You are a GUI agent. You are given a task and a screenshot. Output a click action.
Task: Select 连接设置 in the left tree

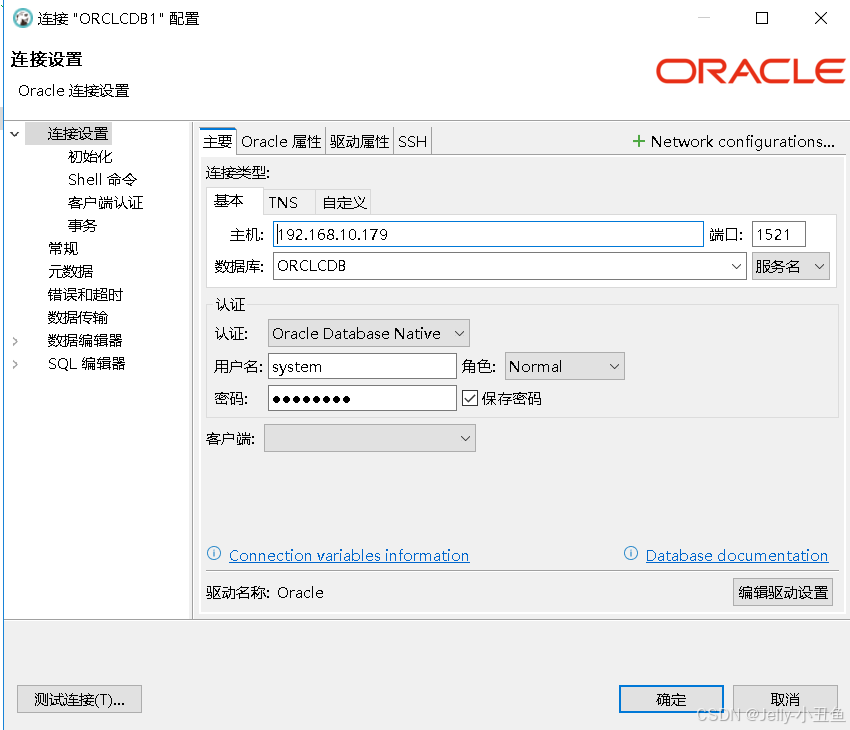tap(78, 134)
